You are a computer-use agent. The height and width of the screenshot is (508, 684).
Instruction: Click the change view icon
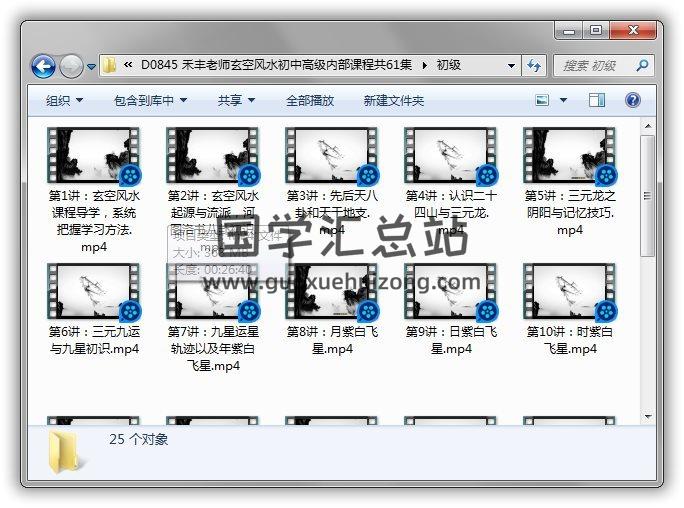542,101
